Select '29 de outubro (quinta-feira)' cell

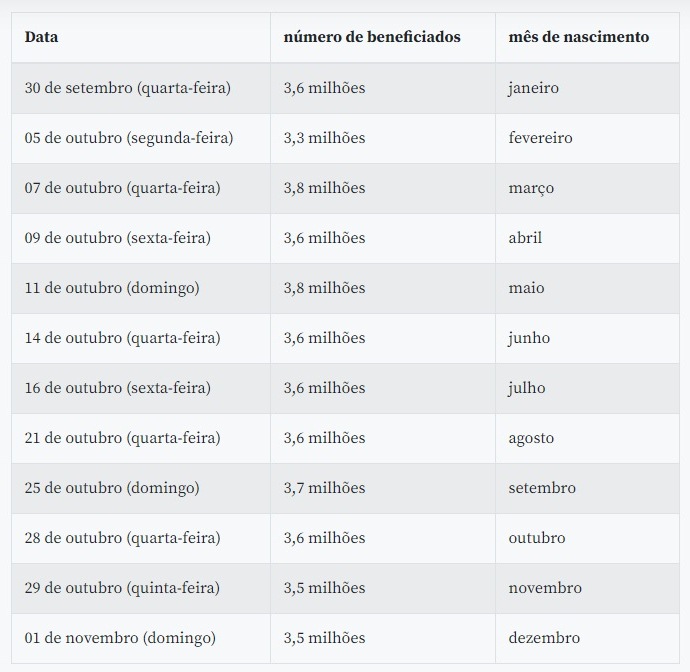coord(141,588)
